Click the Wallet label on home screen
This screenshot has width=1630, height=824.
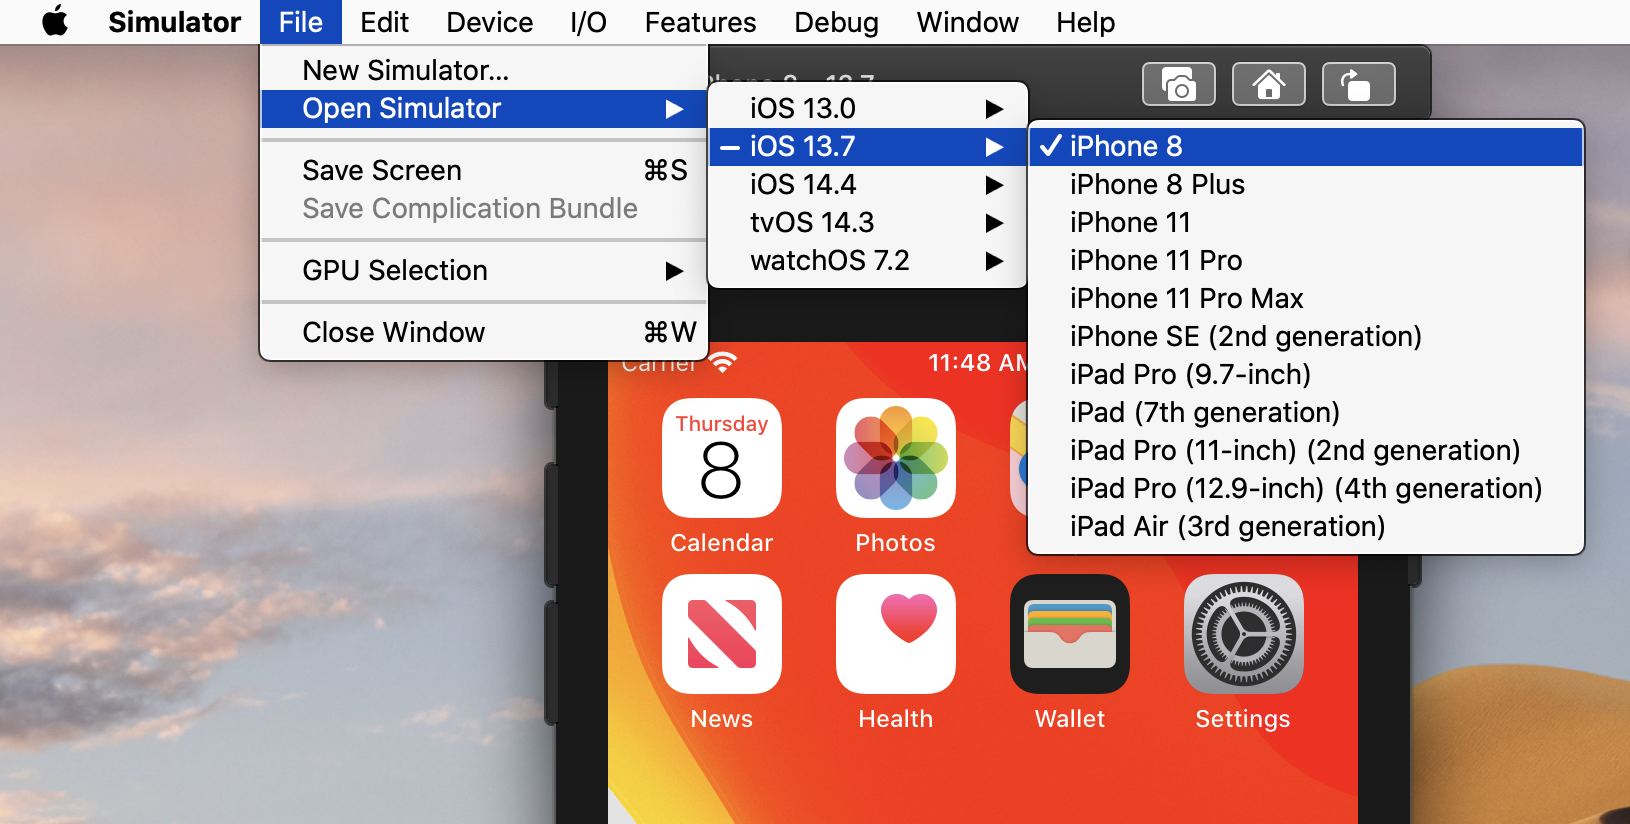click(1070, 719)
